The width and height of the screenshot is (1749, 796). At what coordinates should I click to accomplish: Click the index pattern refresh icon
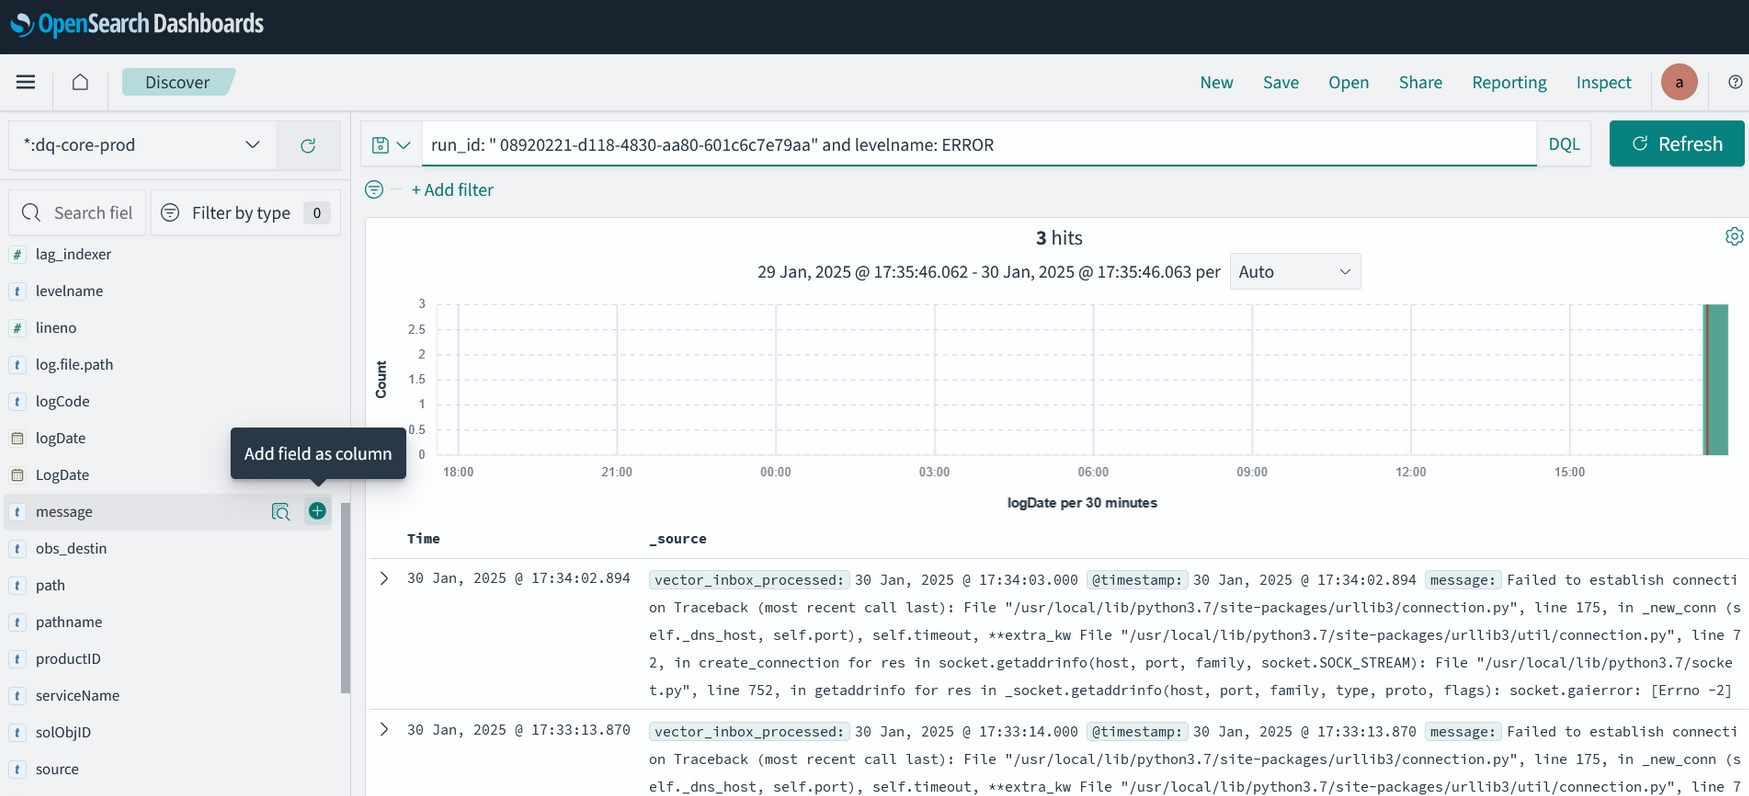click(308, 145)
